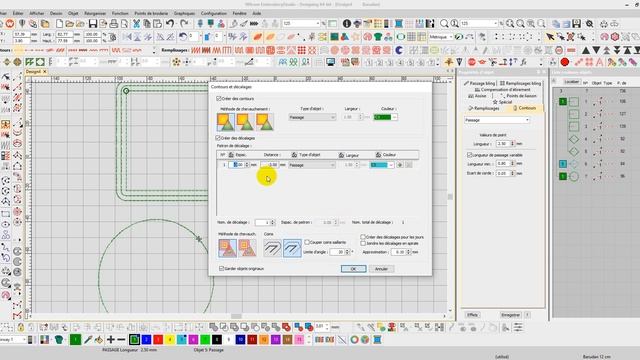Switch to the Contours tab in properties panel

click(524, 108)
